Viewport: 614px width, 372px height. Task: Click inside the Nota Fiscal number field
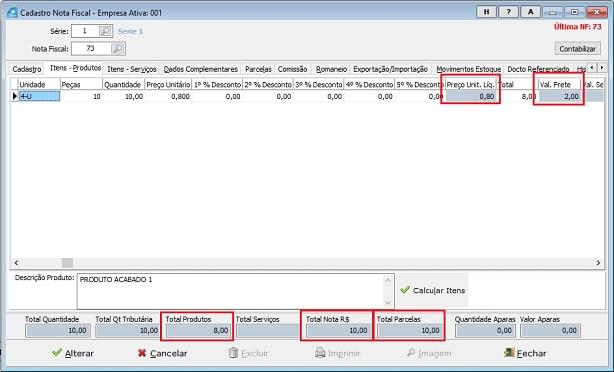coord(91,49)
